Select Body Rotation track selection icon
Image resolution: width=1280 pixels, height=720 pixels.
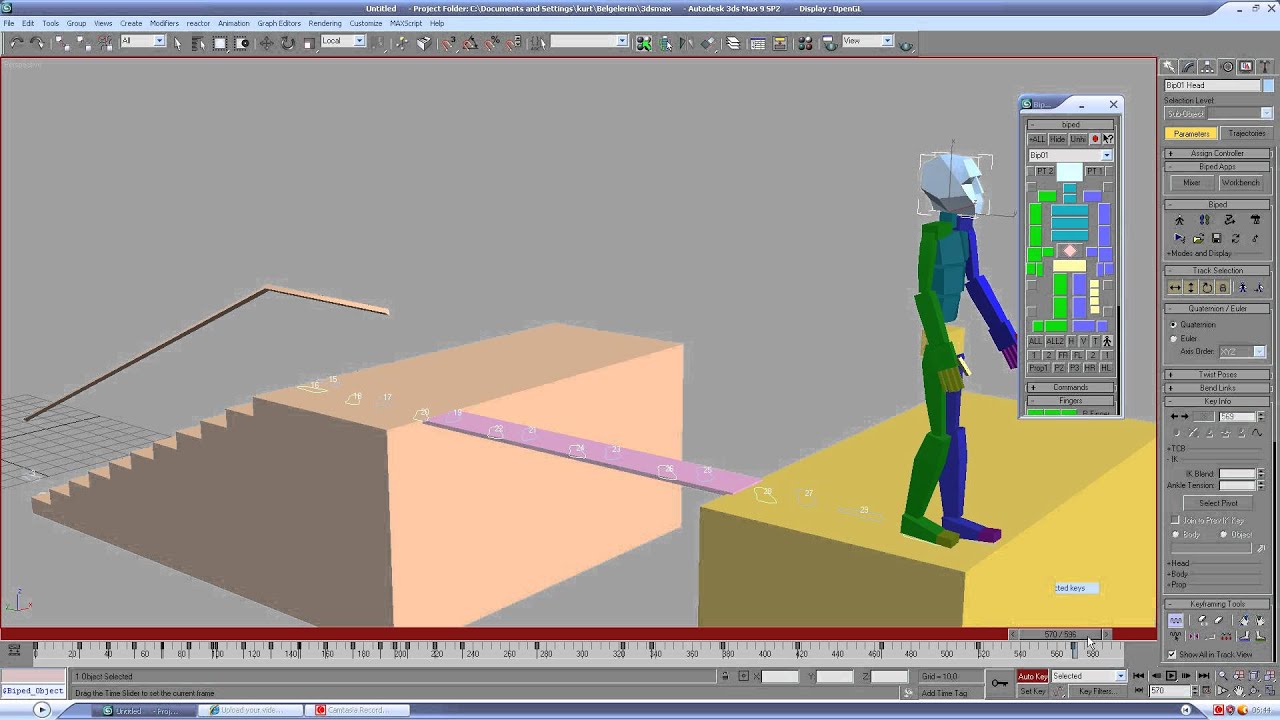[x=1207, y=288]
